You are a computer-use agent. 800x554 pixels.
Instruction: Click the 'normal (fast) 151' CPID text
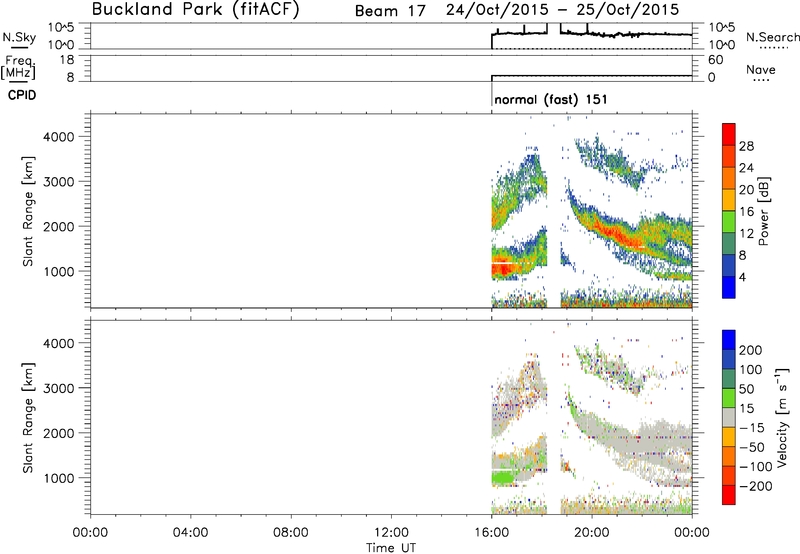551,99
